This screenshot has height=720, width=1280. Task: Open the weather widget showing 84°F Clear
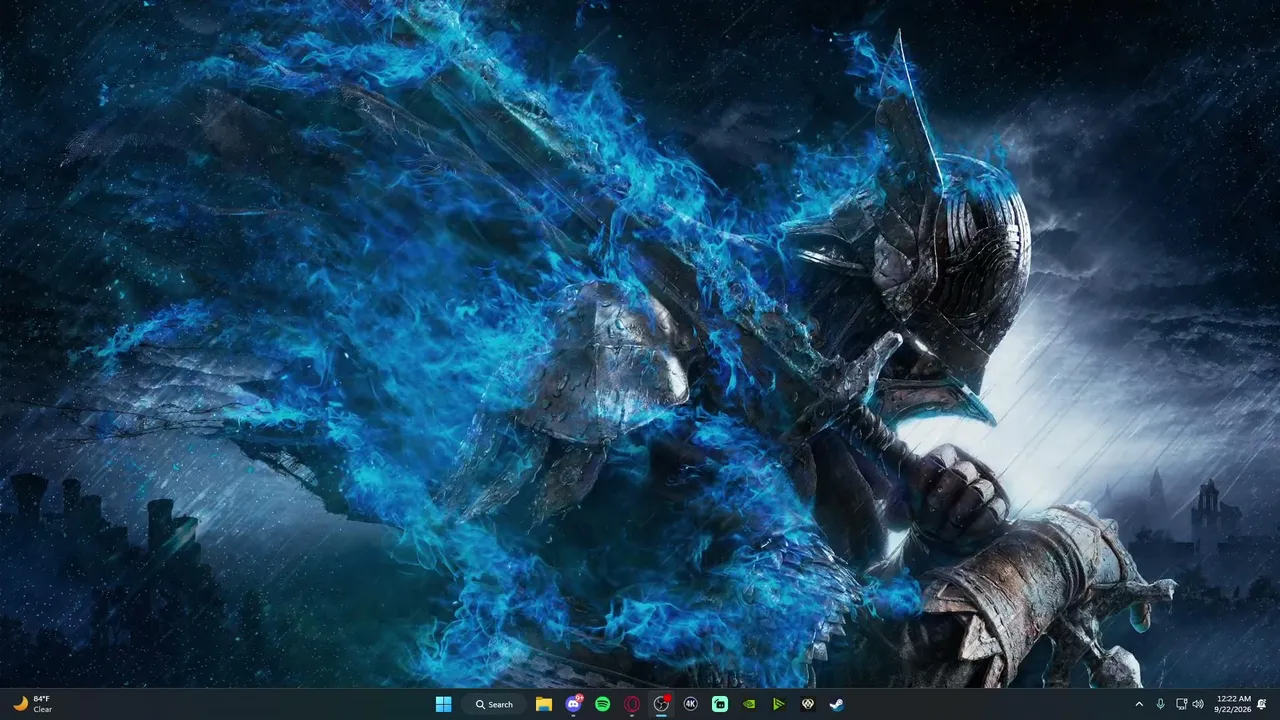click(x=32, y=704)
